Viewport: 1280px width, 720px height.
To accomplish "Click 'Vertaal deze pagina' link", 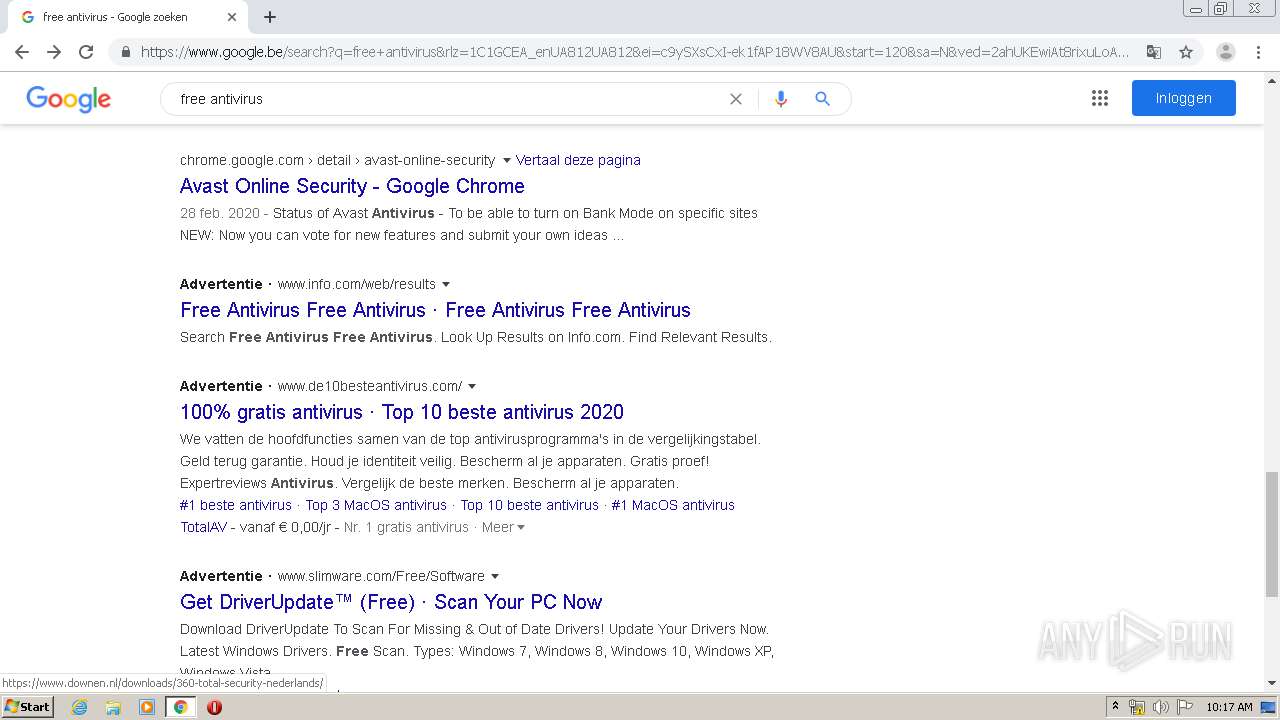I will coord(578,160).
